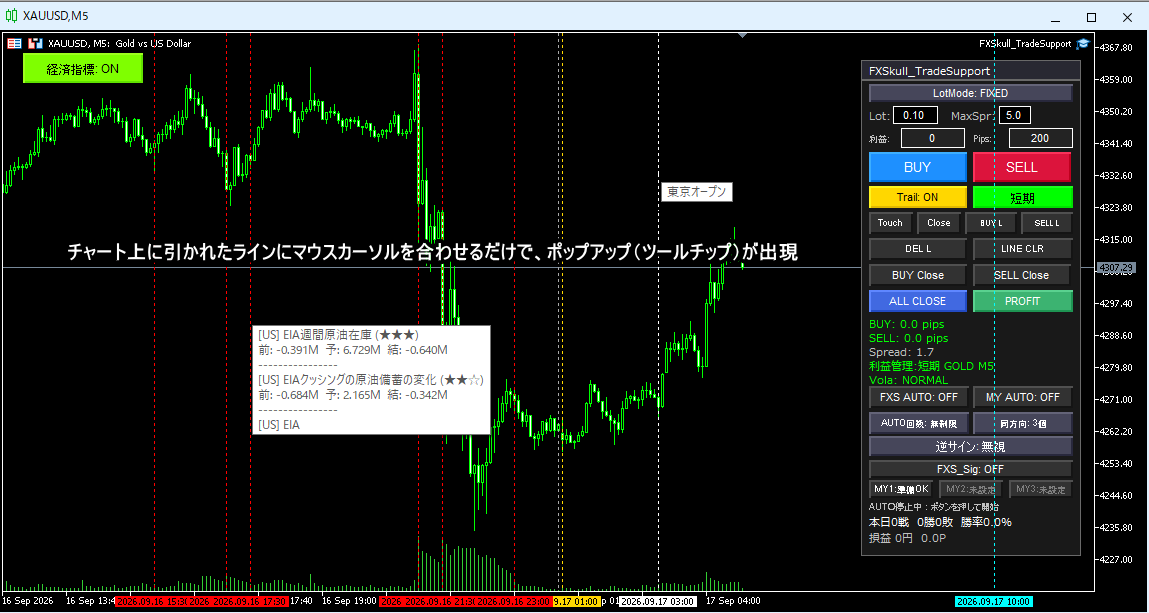Toggle Trail: ON in the trade panel

(917, 197)
